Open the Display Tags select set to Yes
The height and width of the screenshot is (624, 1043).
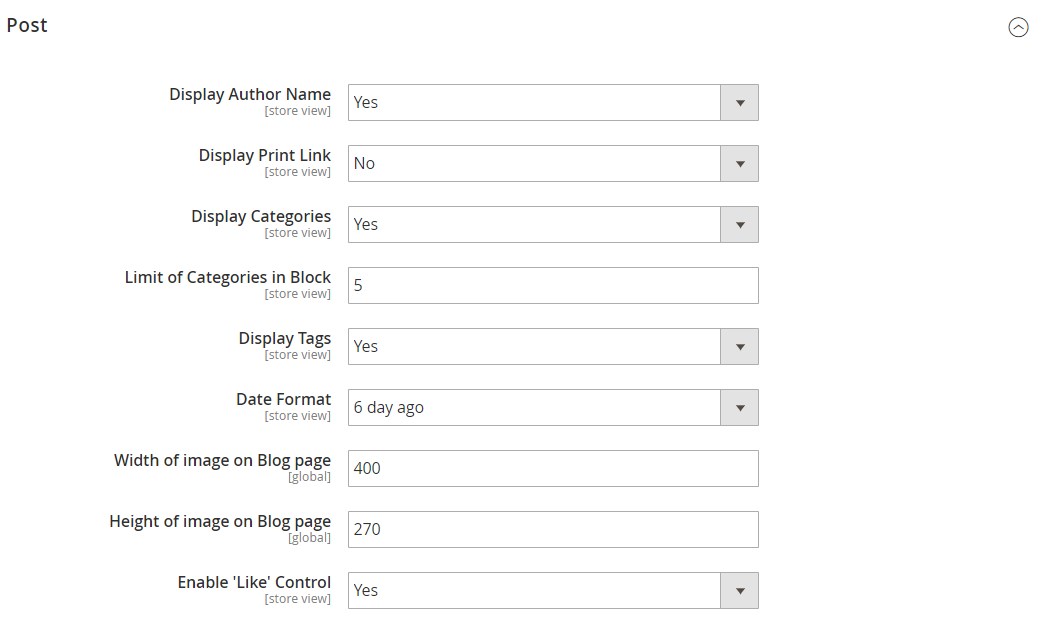[x=553, y=347]
